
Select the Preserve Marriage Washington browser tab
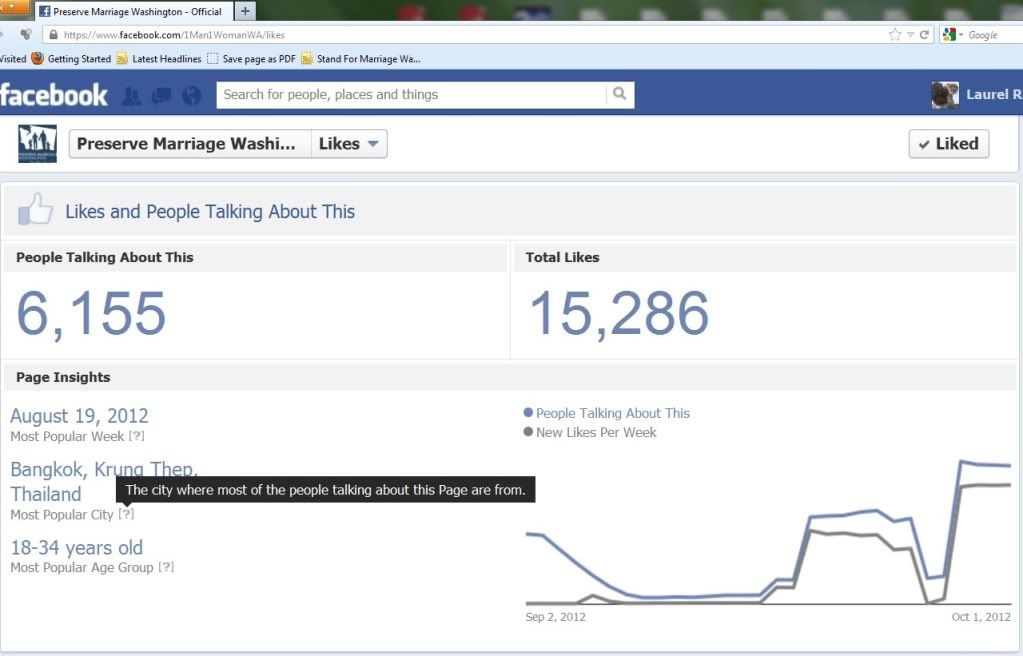(x=132, y=11)
